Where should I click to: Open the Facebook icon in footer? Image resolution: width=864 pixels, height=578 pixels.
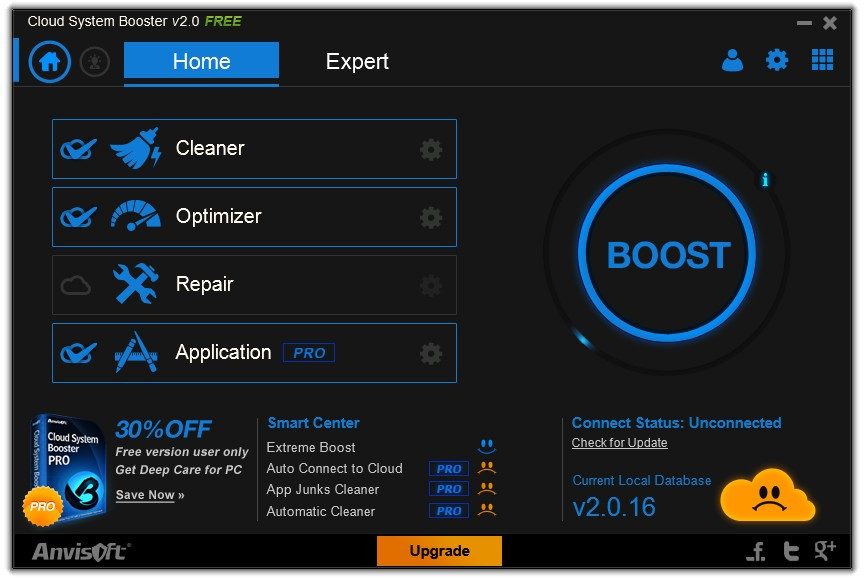tap(758, 550)
